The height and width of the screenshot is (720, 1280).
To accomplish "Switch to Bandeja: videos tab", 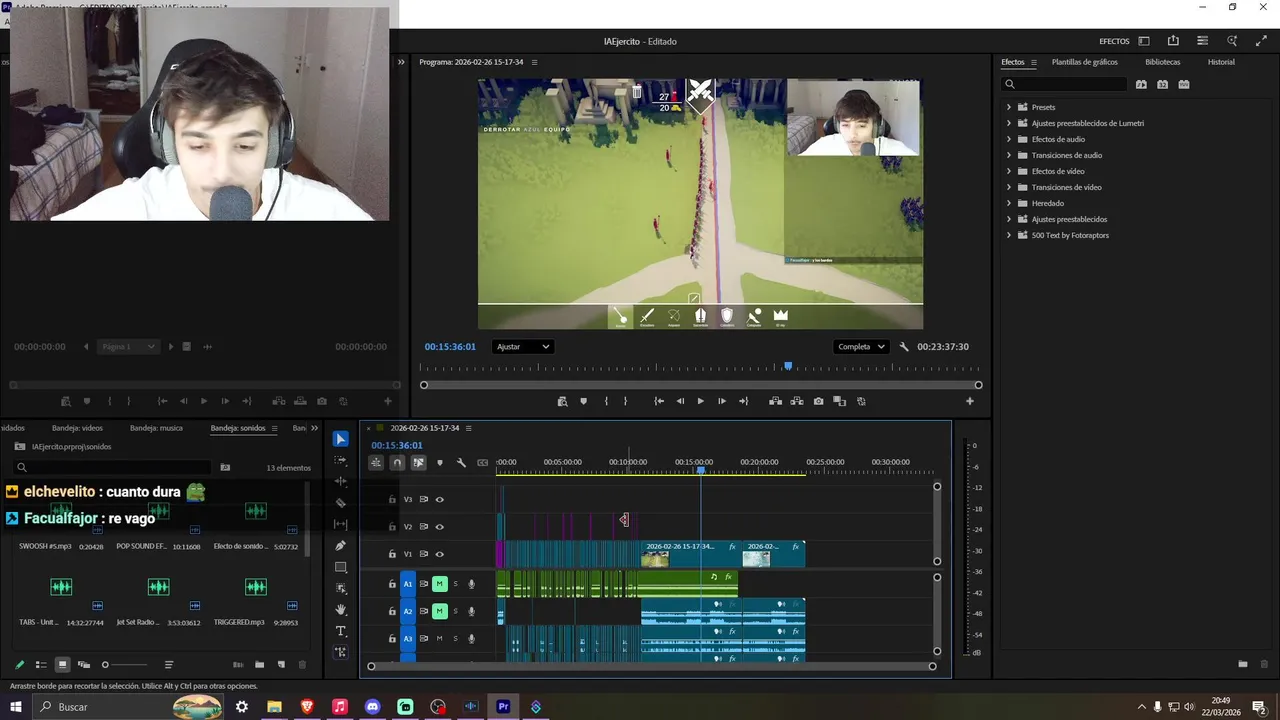I will (x=77, y=428).
